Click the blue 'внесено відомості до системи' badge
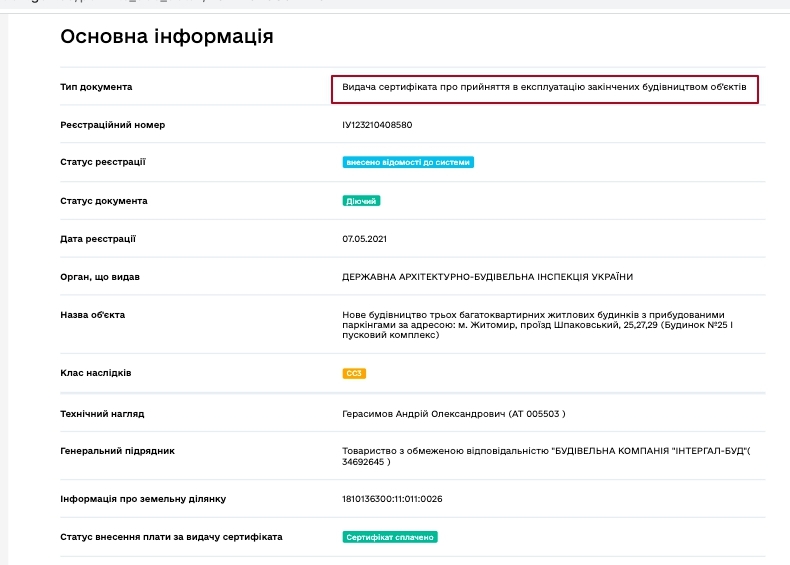The width and height of the screenshot is (790, 565). (408, 162)
